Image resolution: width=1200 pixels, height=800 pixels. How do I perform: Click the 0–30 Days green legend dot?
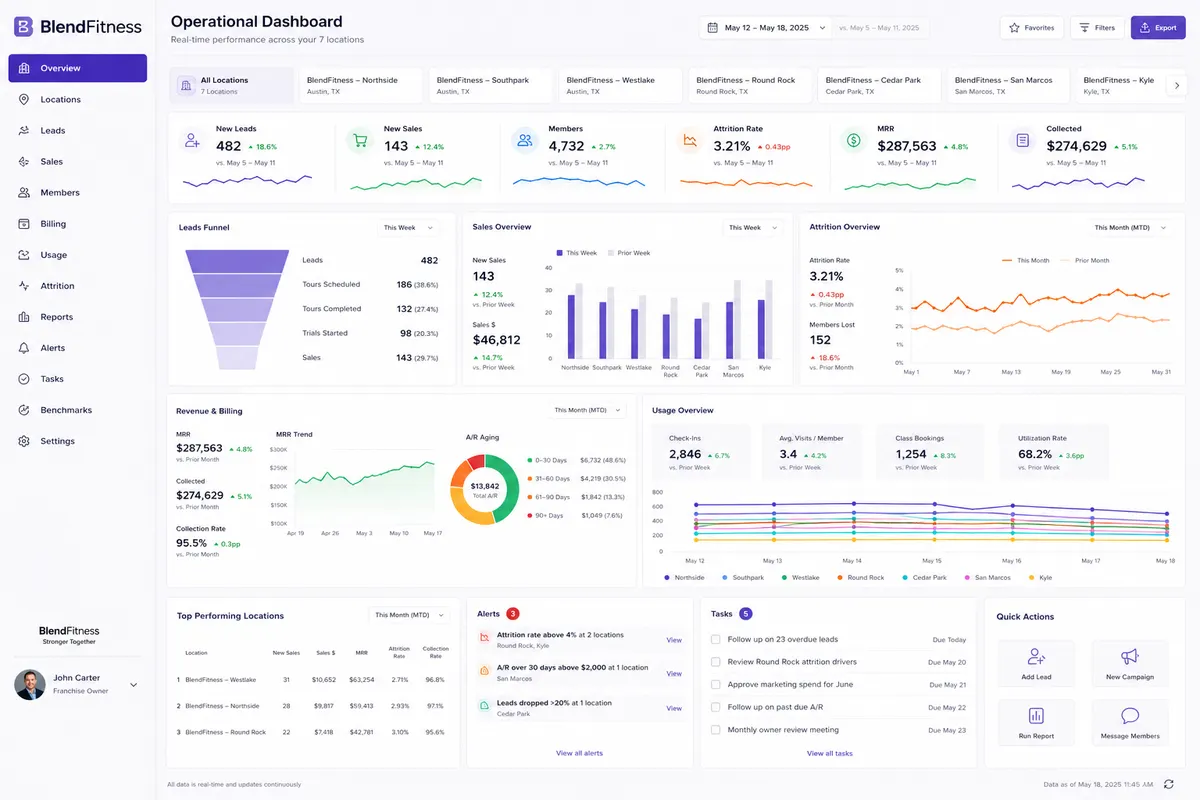[529, 460]
